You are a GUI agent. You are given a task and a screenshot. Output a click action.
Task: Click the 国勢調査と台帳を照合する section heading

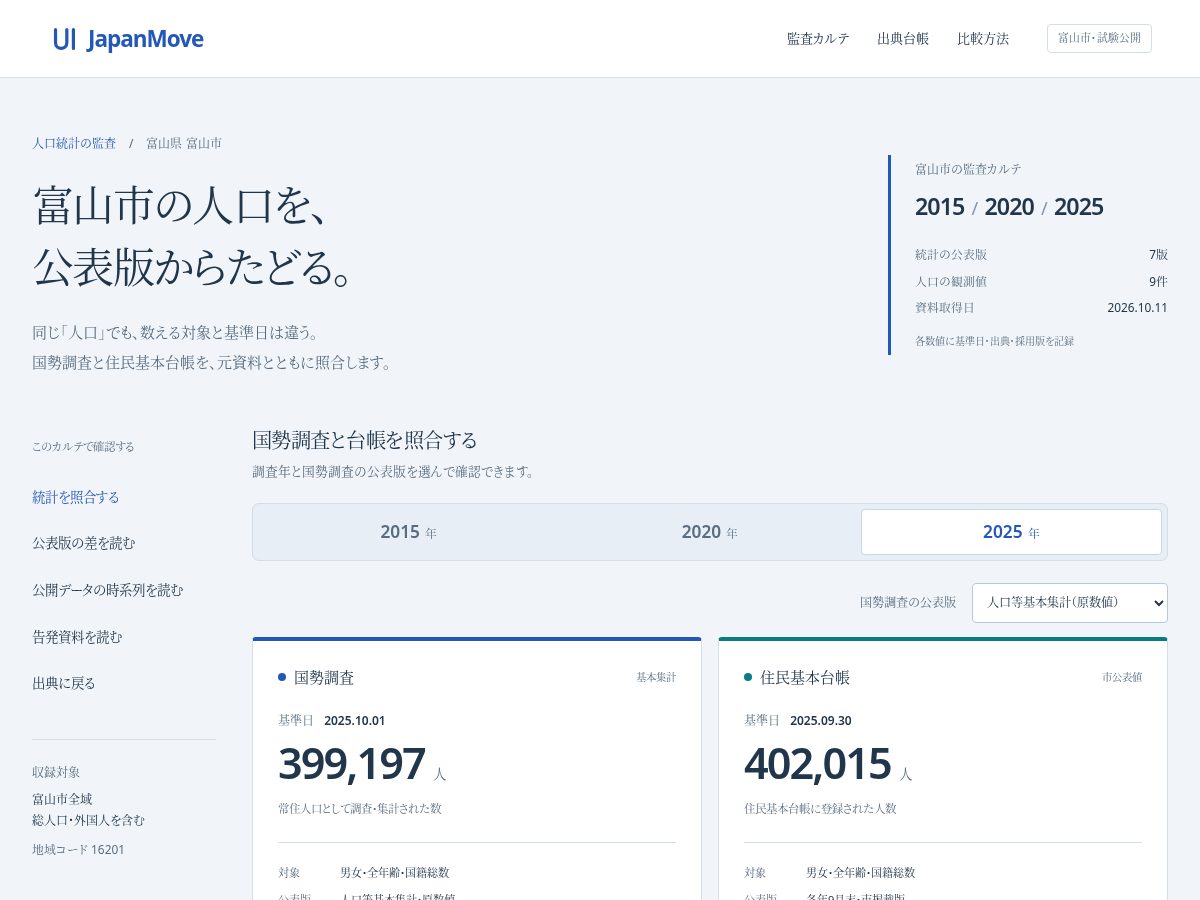365,440
